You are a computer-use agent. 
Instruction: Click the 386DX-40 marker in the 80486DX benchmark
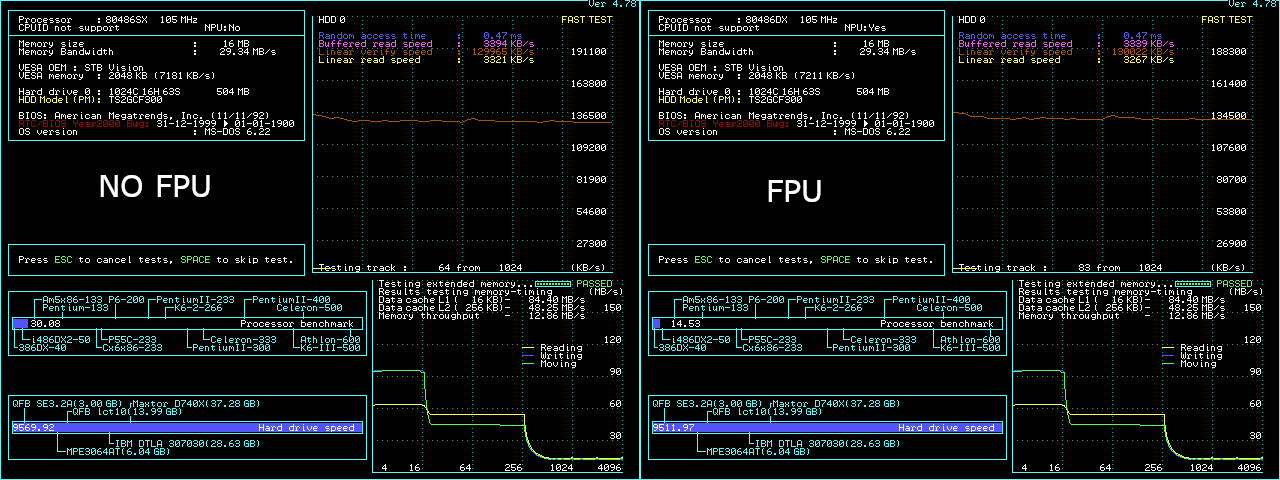click(684, 348)
